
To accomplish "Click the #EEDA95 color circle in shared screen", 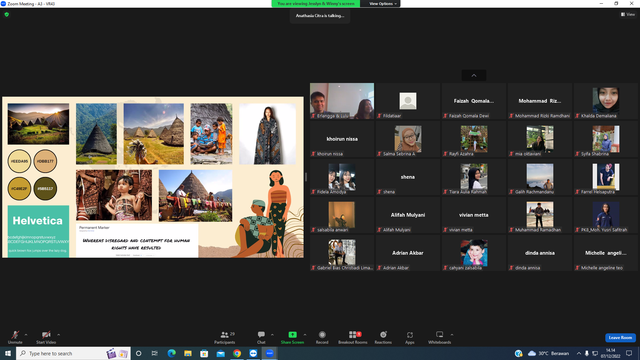I will coord(19,161).
